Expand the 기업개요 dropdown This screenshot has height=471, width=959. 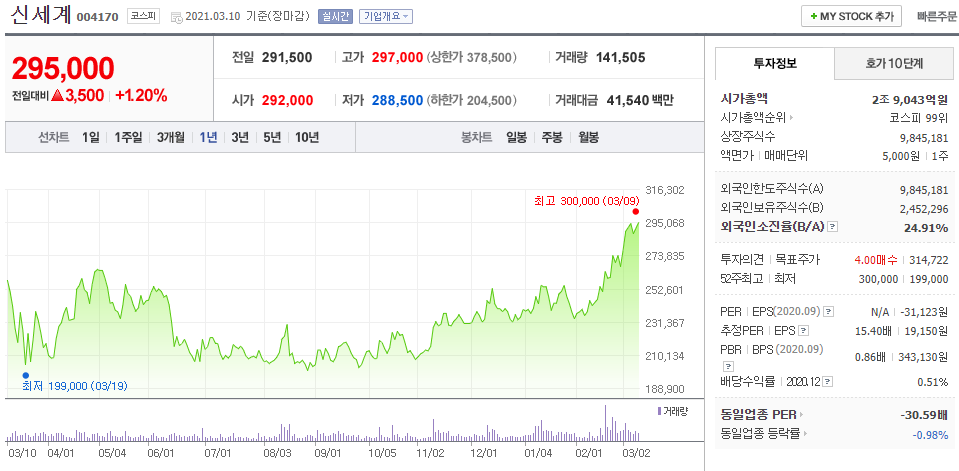386,17
